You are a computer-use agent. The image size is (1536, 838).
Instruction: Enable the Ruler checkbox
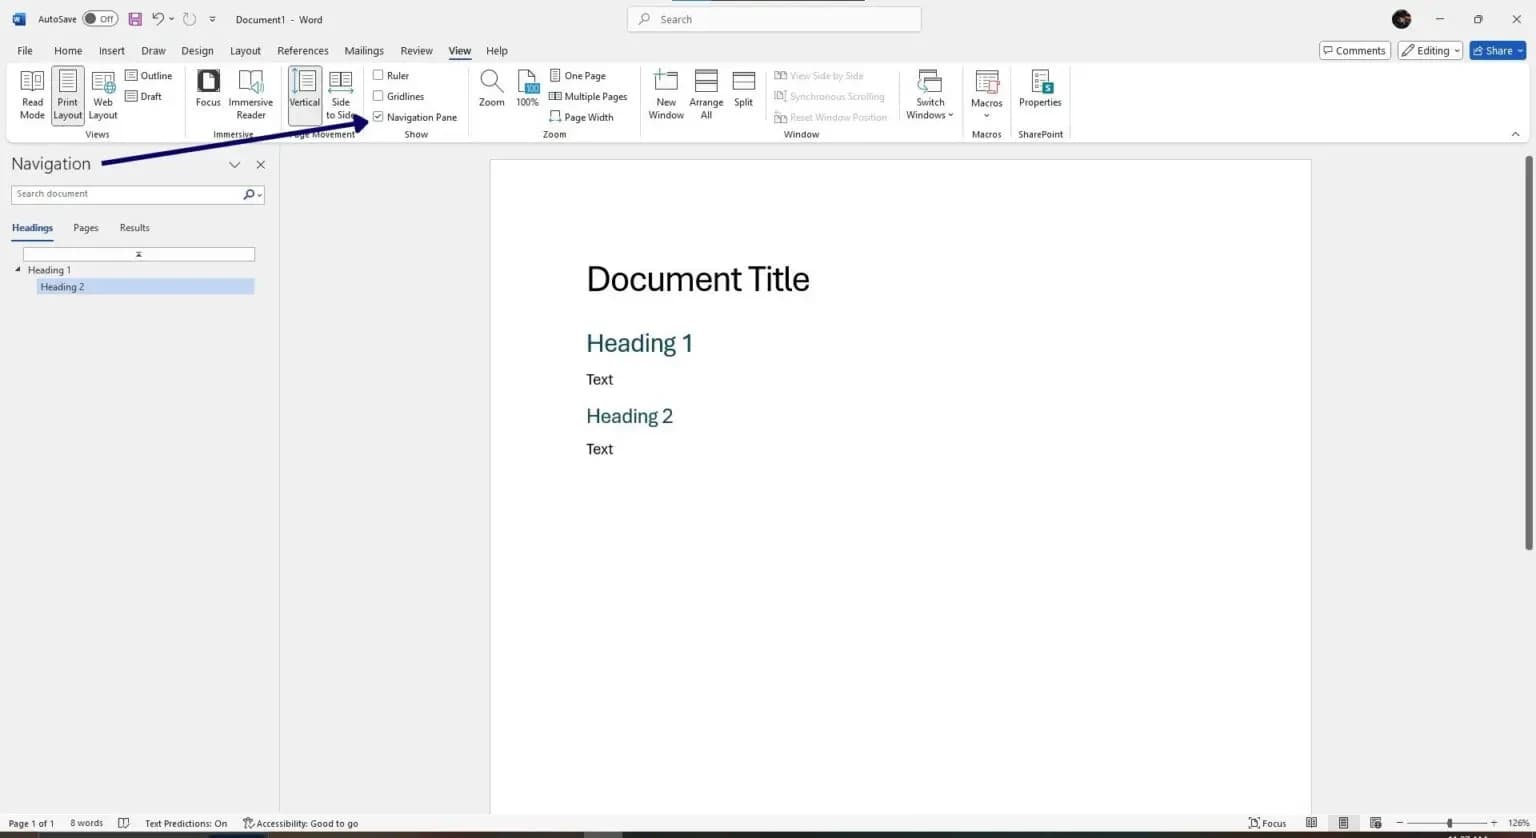click(x=378, y=75)
